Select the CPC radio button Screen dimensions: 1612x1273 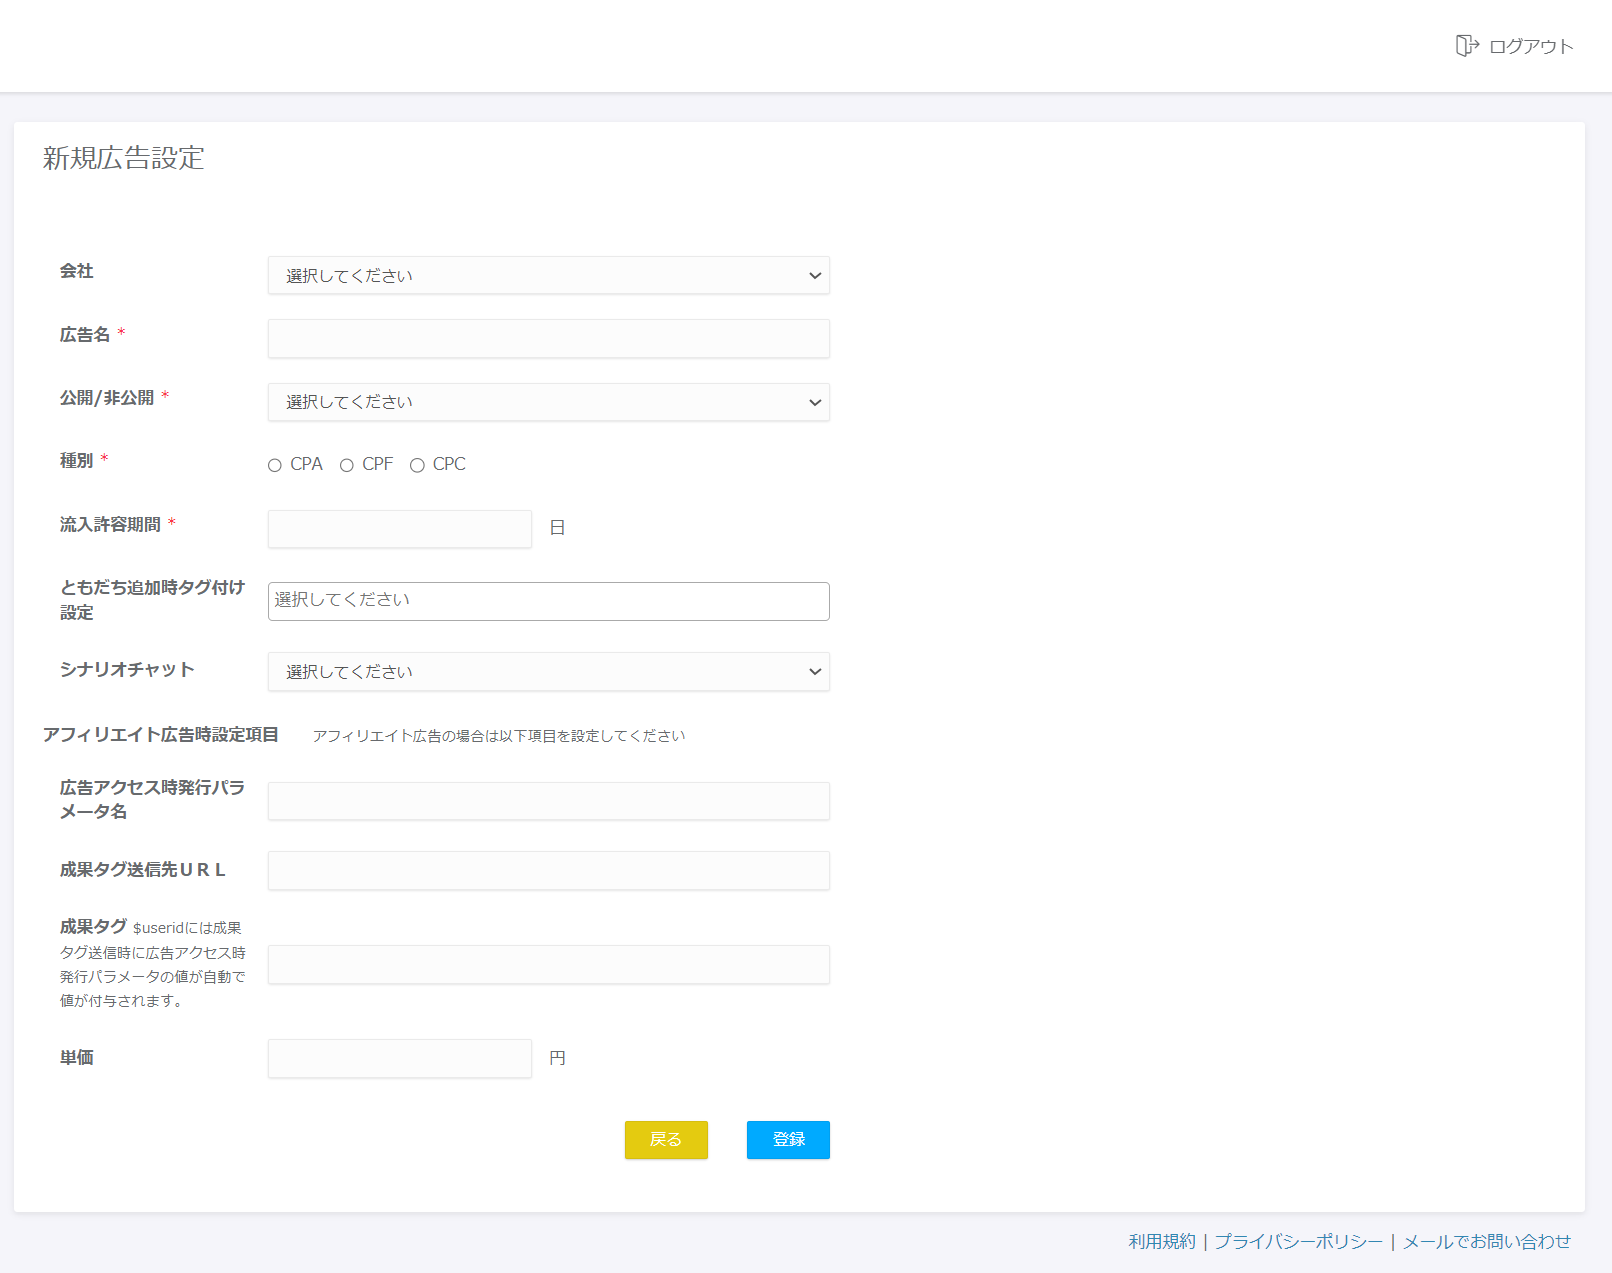point(417,465)
